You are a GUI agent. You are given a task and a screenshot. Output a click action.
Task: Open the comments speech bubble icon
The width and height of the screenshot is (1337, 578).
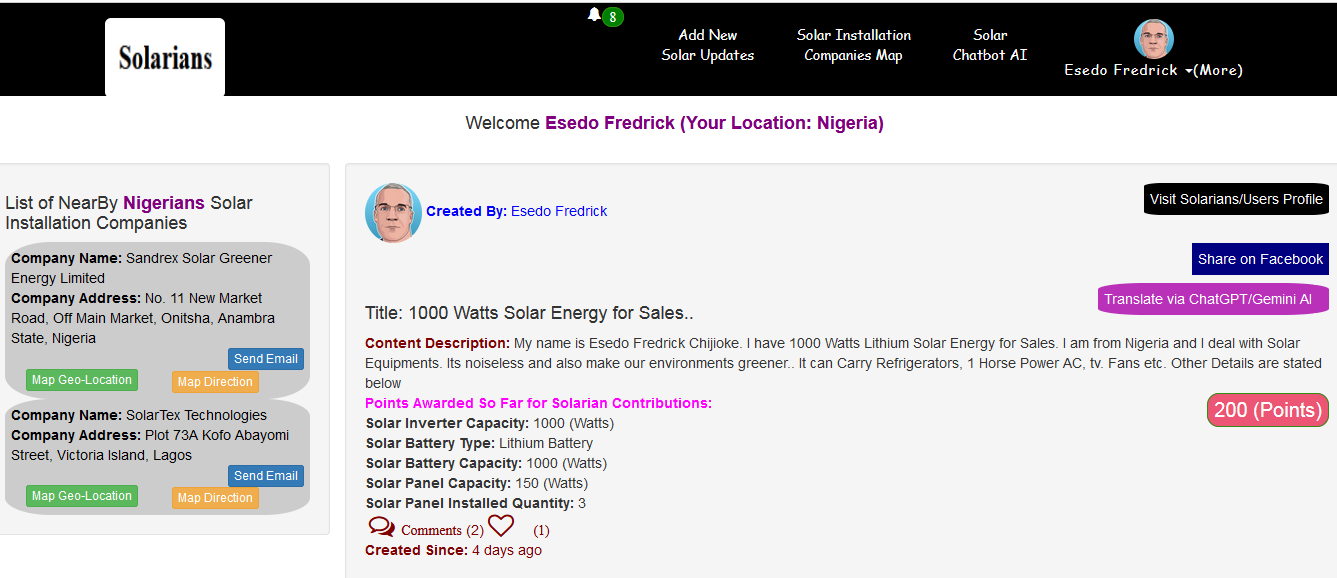[x=381, y=527]
